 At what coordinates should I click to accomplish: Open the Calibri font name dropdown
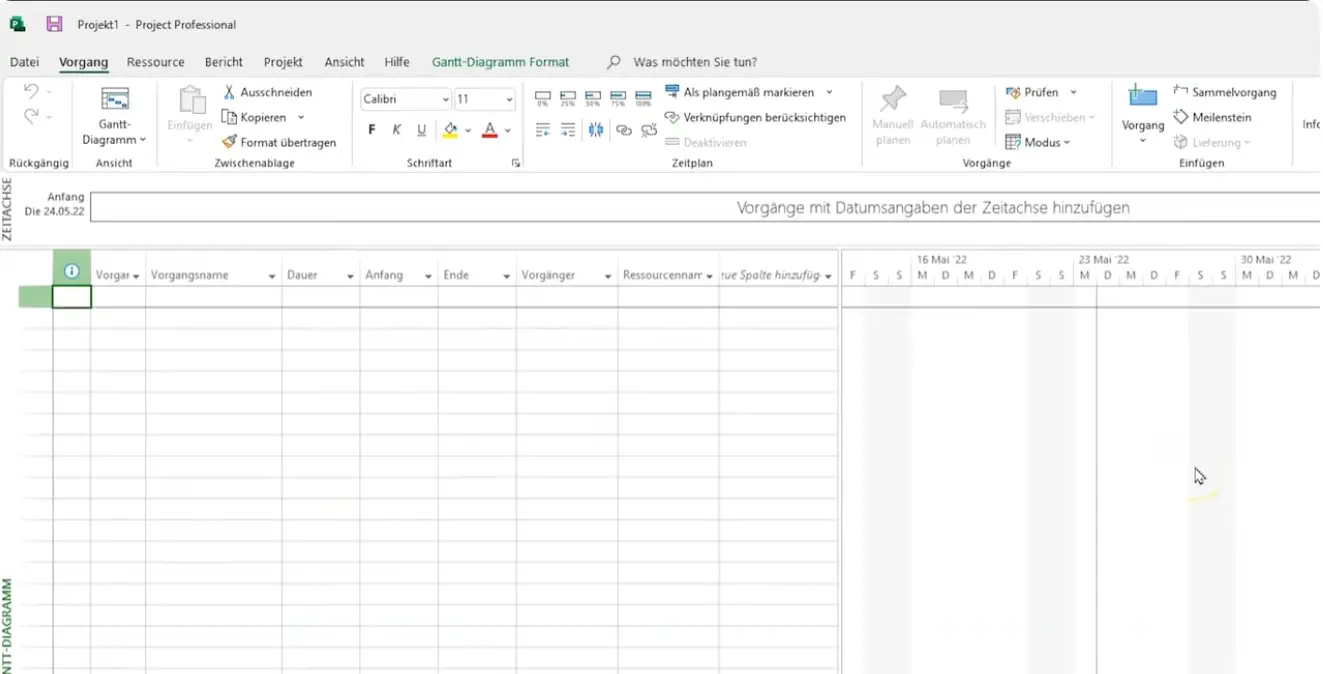coord(446,99)
